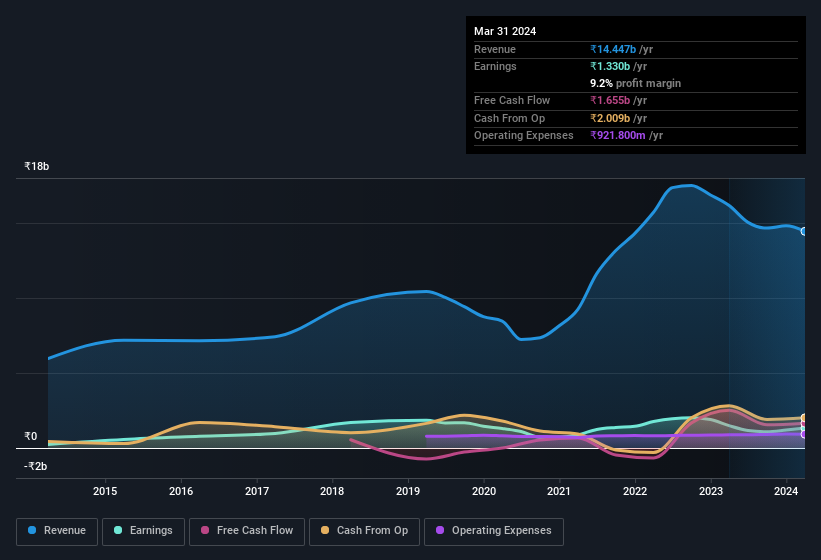Click the ₹18b y-axis label
Screen dimensions: 821x560
tap(37, 166)
